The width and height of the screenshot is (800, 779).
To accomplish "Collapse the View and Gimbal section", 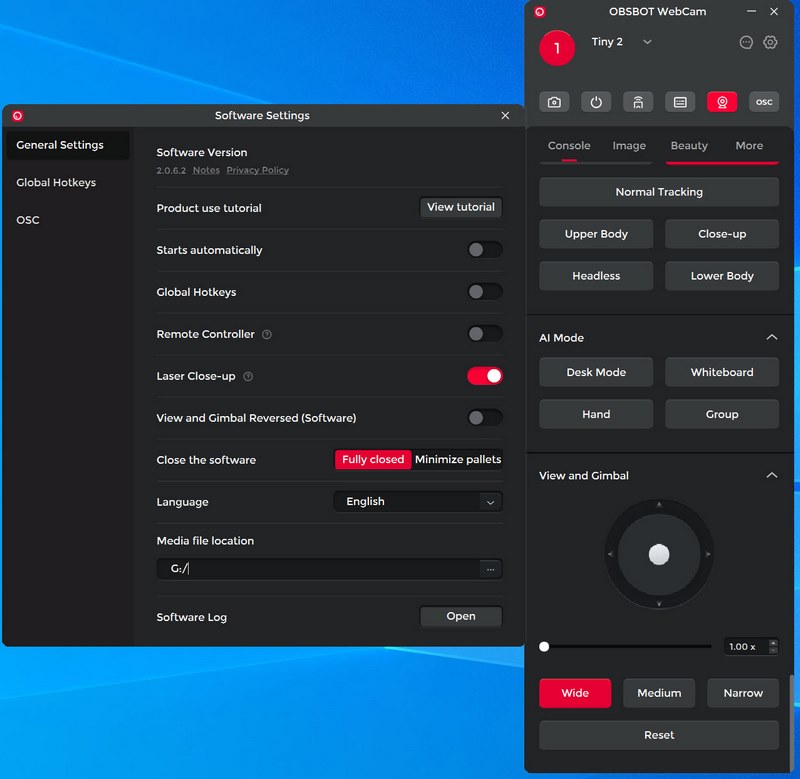I will pos(772,475).
